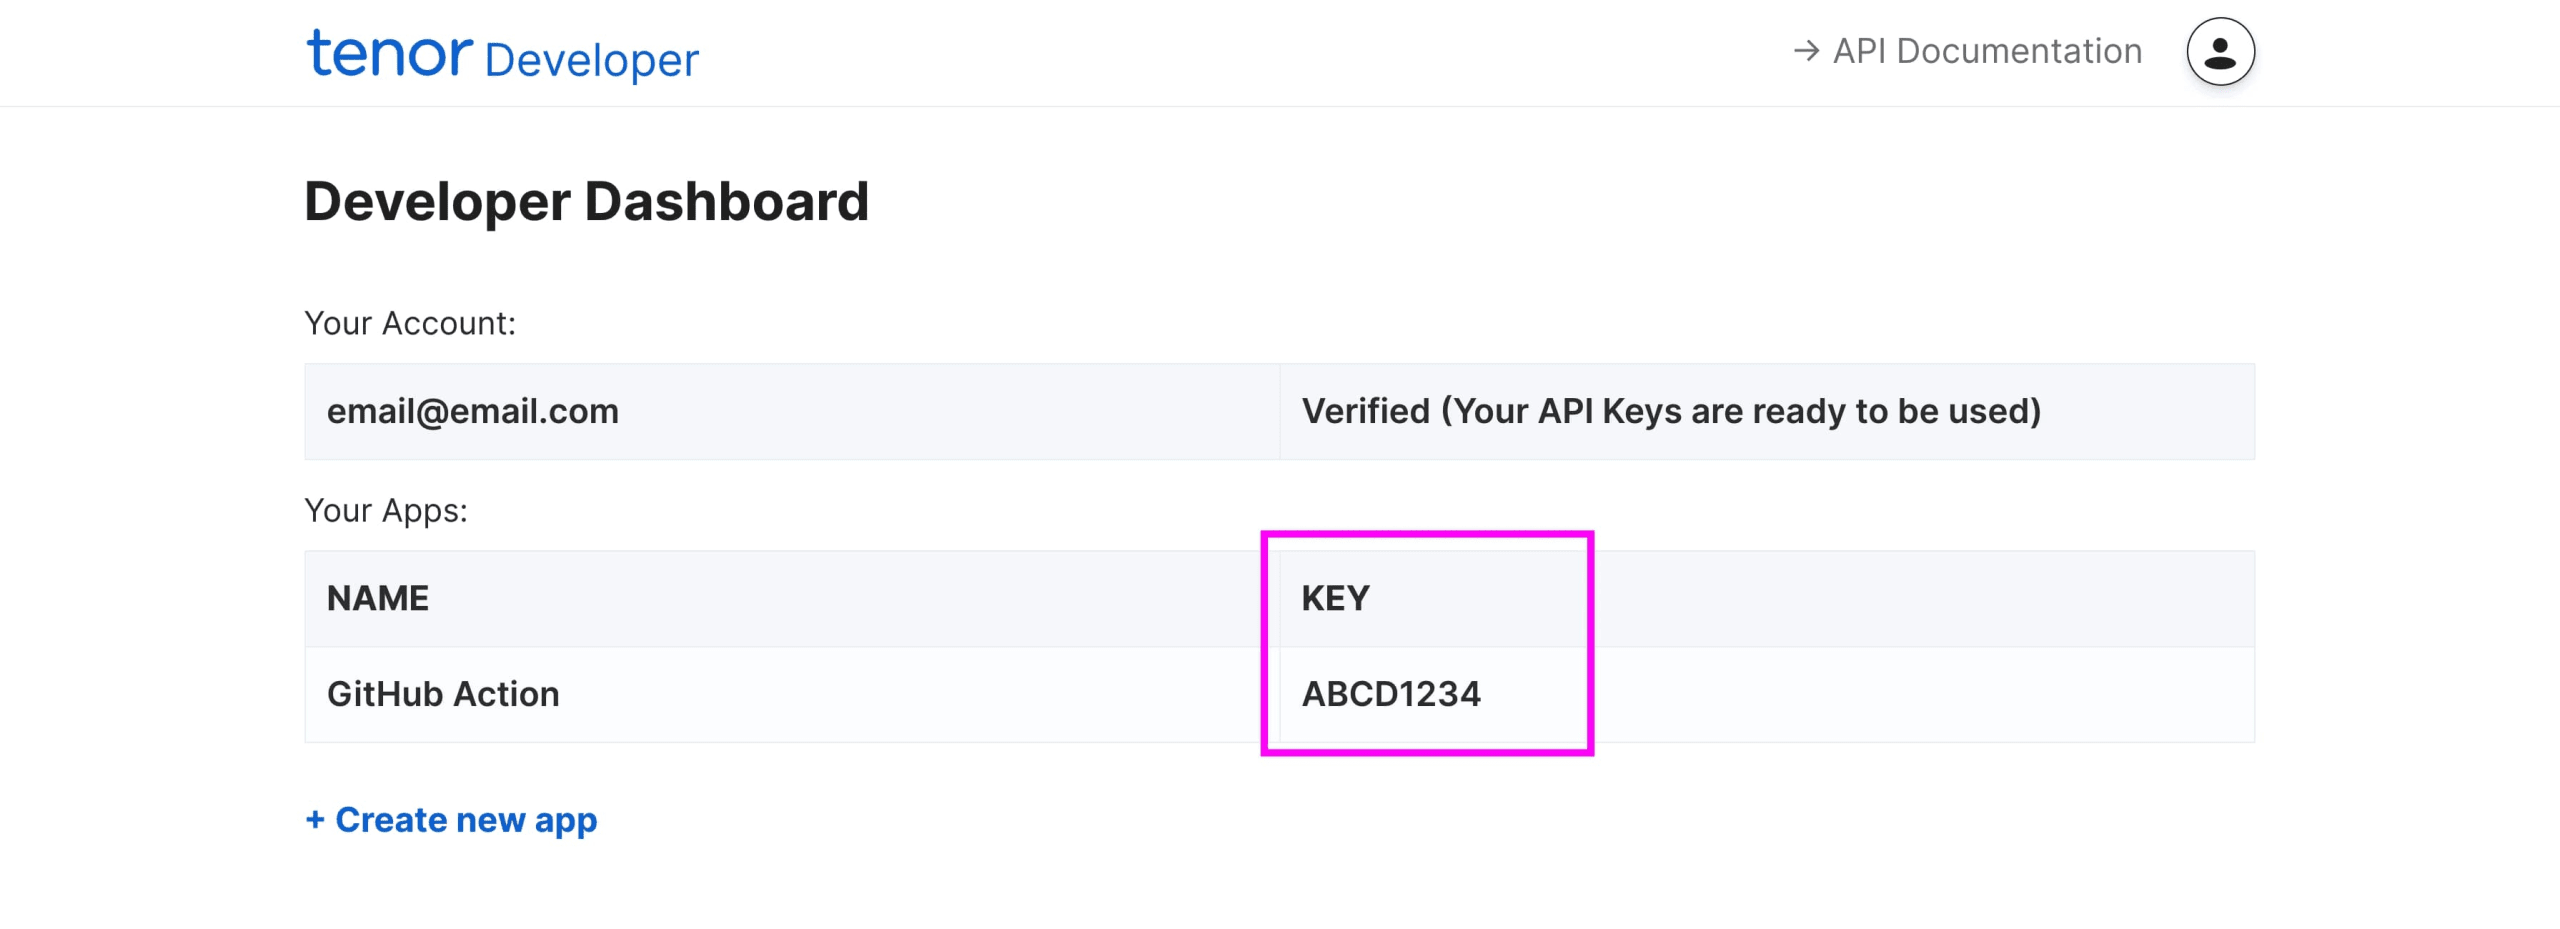Open the user account profile icon
Screen dimensions: 2560x929
2220,52
